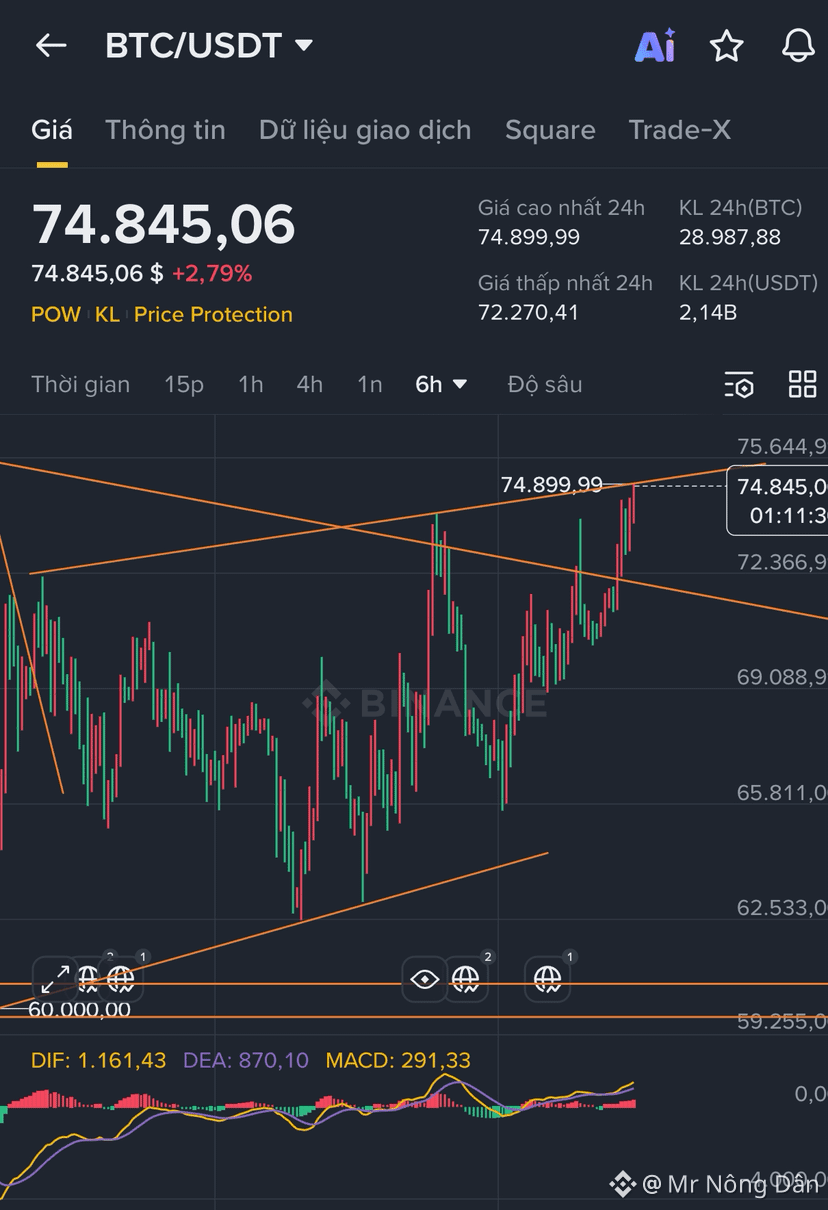Expand the BTC/USDT pair dropdown

point(304,45)
